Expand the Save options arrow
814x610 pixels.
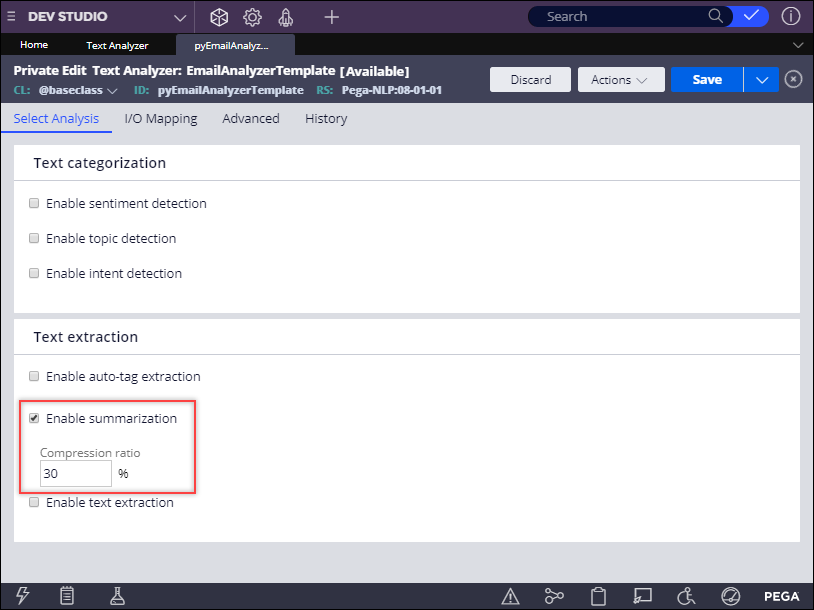coord(761,80)
